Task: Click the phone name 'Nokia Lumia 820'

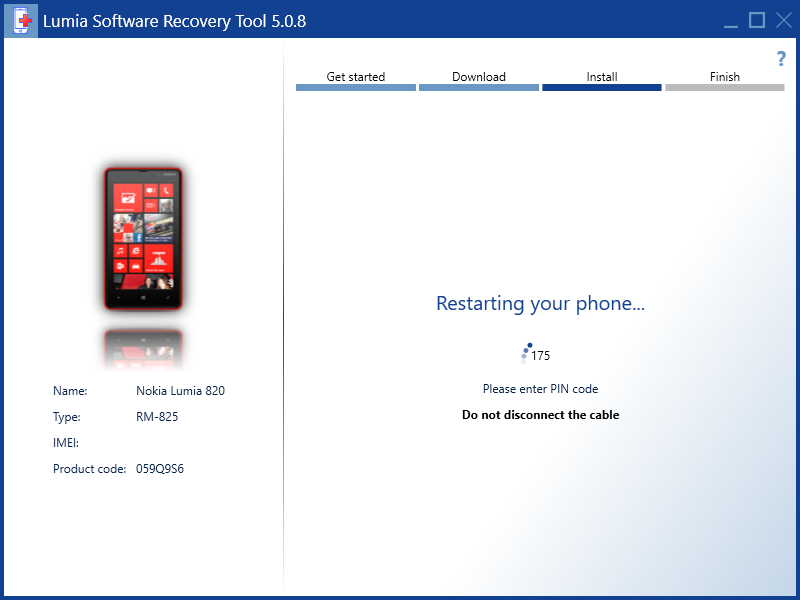Action: [180, 391]
